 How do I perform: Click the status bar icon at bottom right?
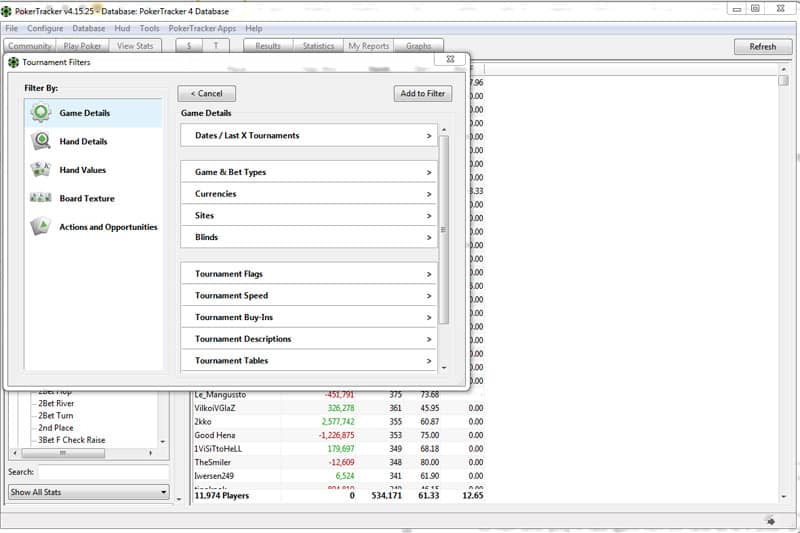coord(771,521)
